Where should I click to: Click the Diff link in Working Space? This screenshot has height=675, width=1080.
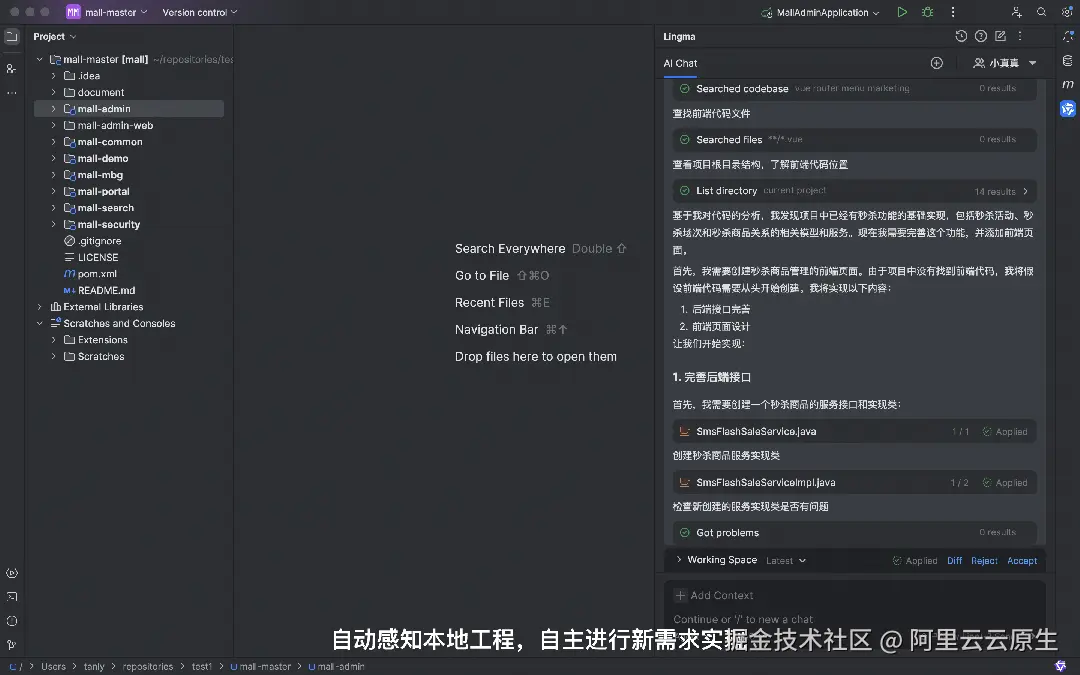(953, 560)
